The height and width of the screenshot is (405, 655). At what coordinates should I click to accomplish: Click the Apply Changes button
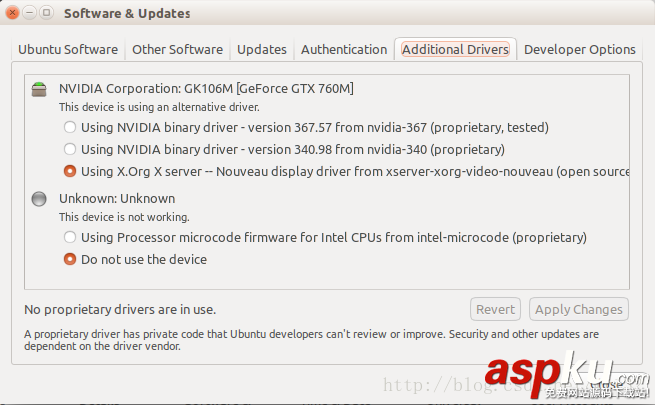pyautogui.click(x=580, y=309)
